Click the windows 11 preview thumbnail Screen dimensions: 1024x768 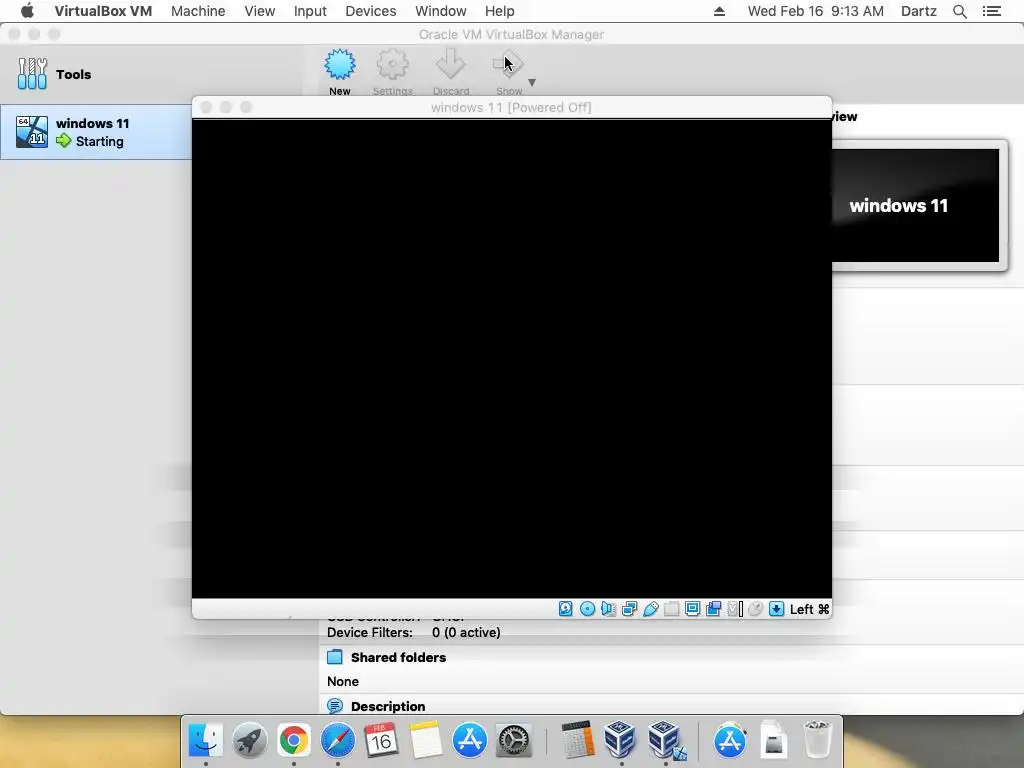pos(914,205)
